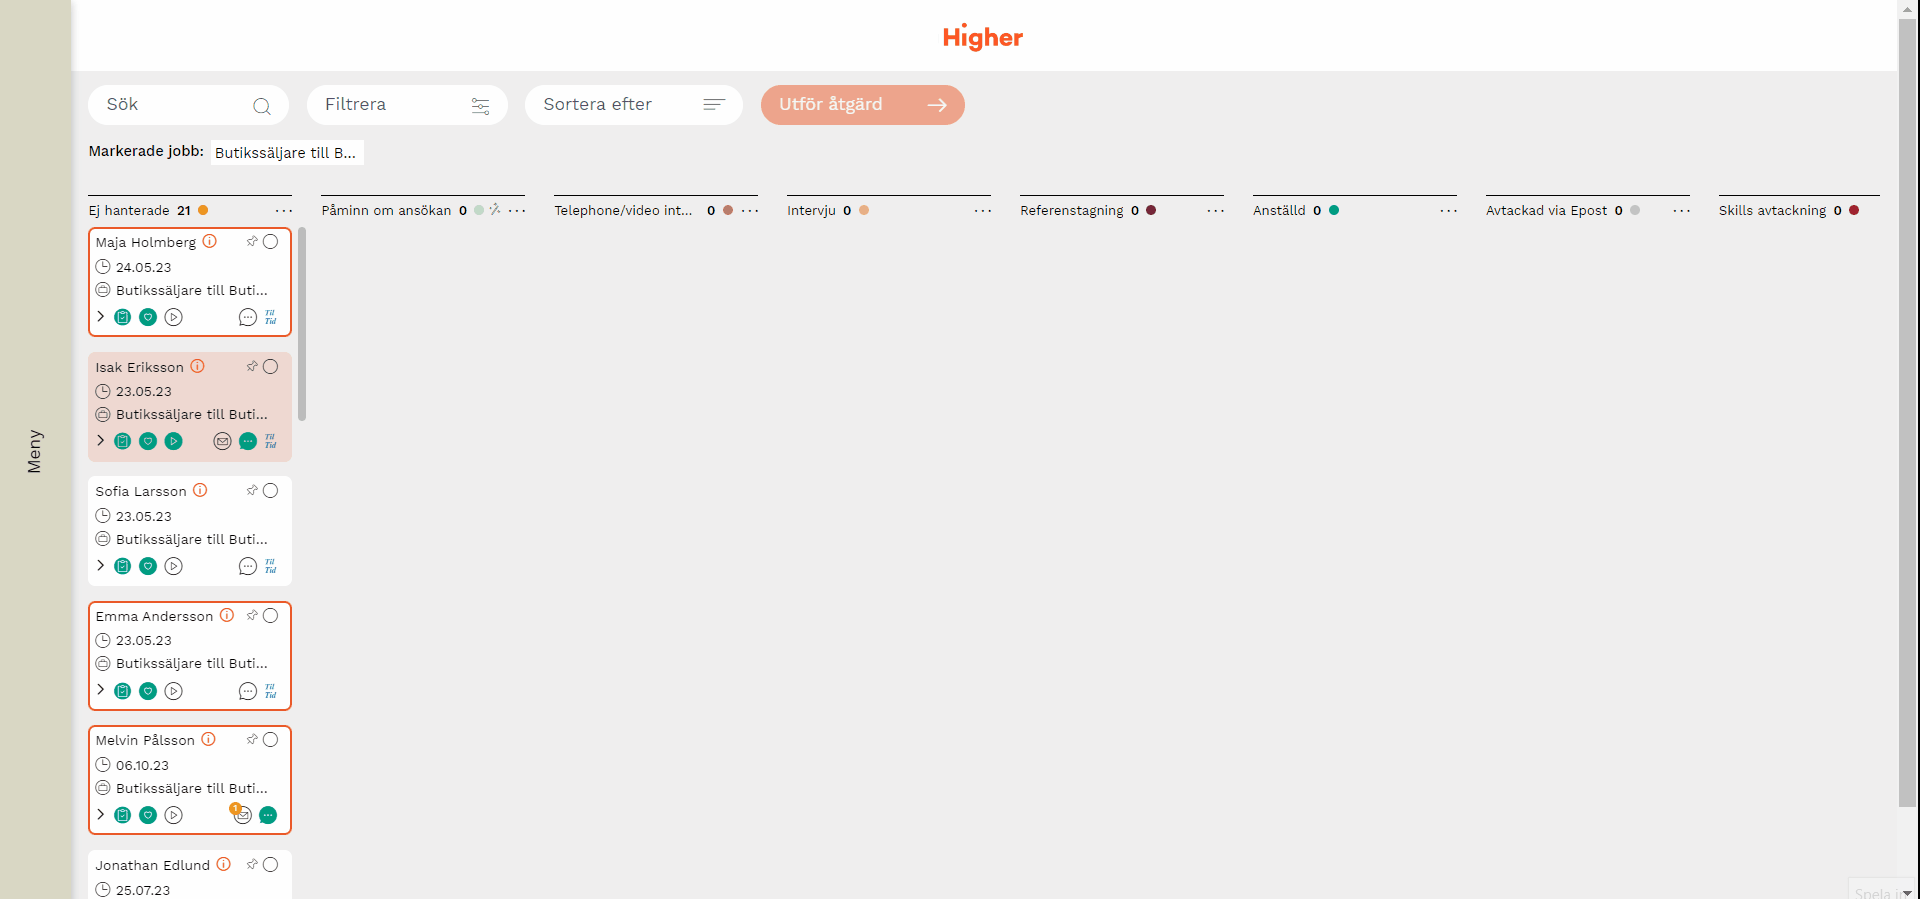
Task: Click the video play icon on Emma Andersson's card
Action: (174, 691)
